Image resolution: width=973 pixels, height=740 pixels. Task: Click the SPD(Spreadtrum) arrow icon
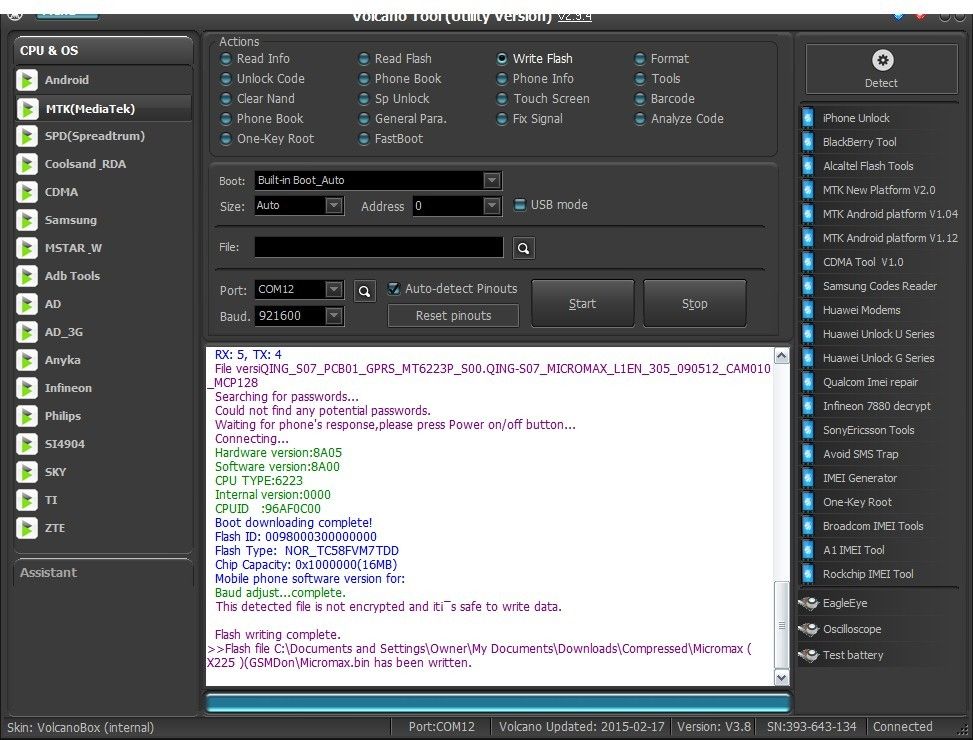27,136
